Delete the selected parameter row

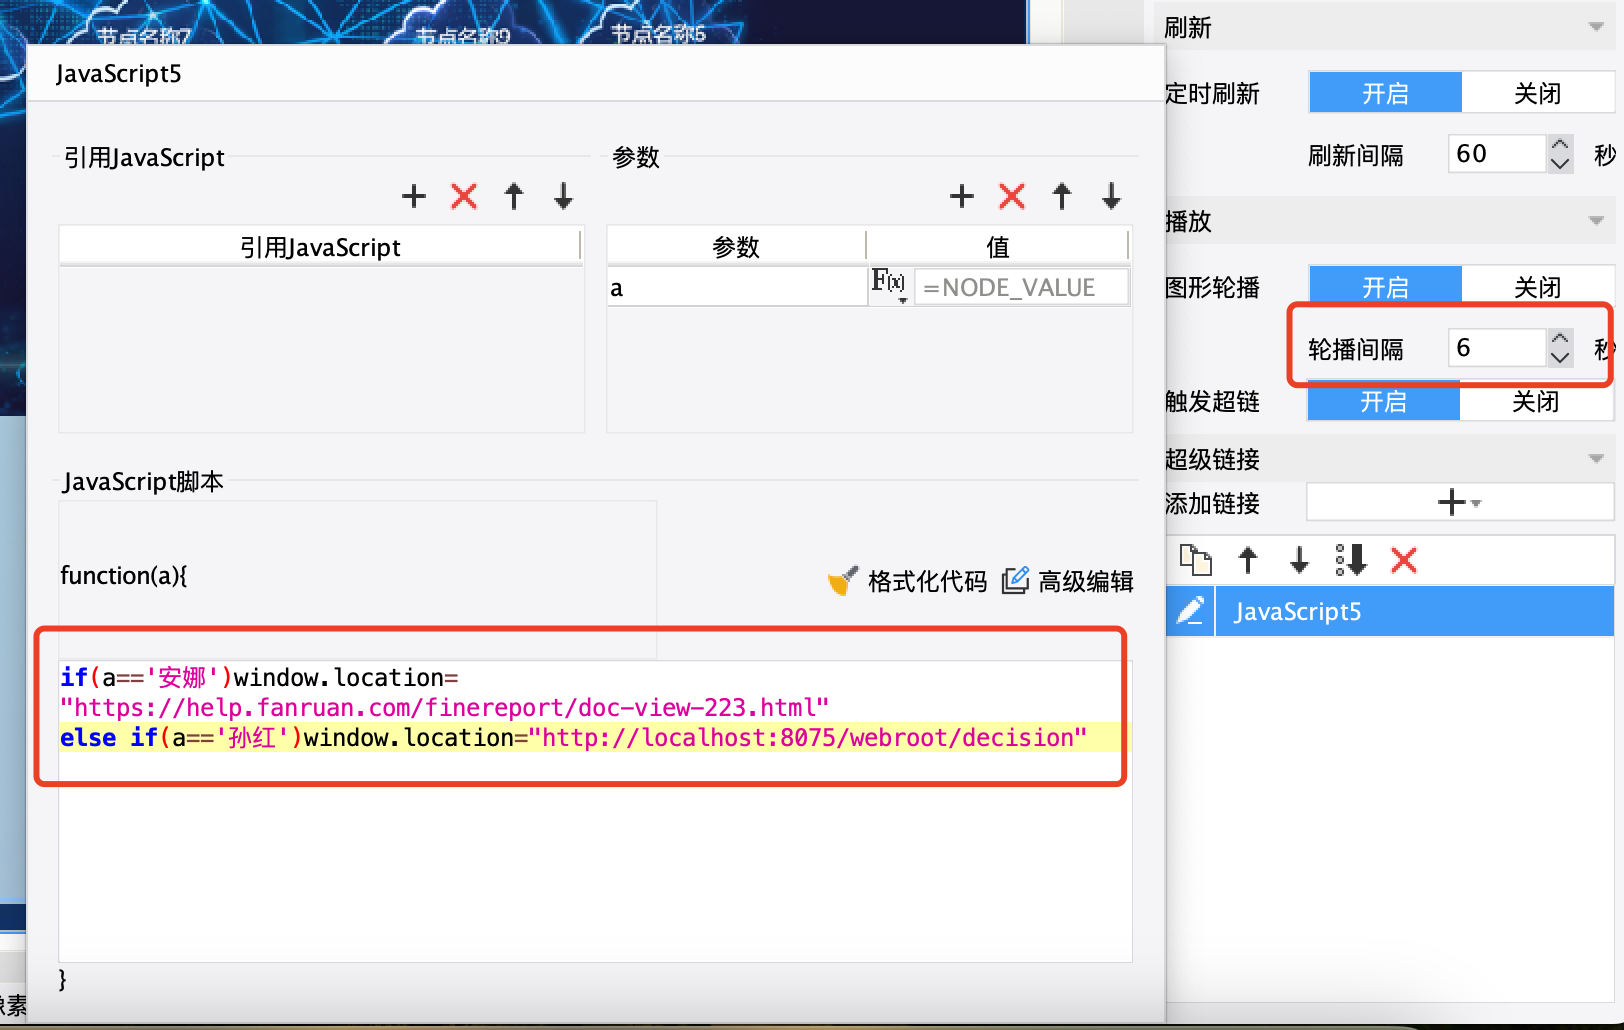pyautogui.click(x=1012, y=196)
